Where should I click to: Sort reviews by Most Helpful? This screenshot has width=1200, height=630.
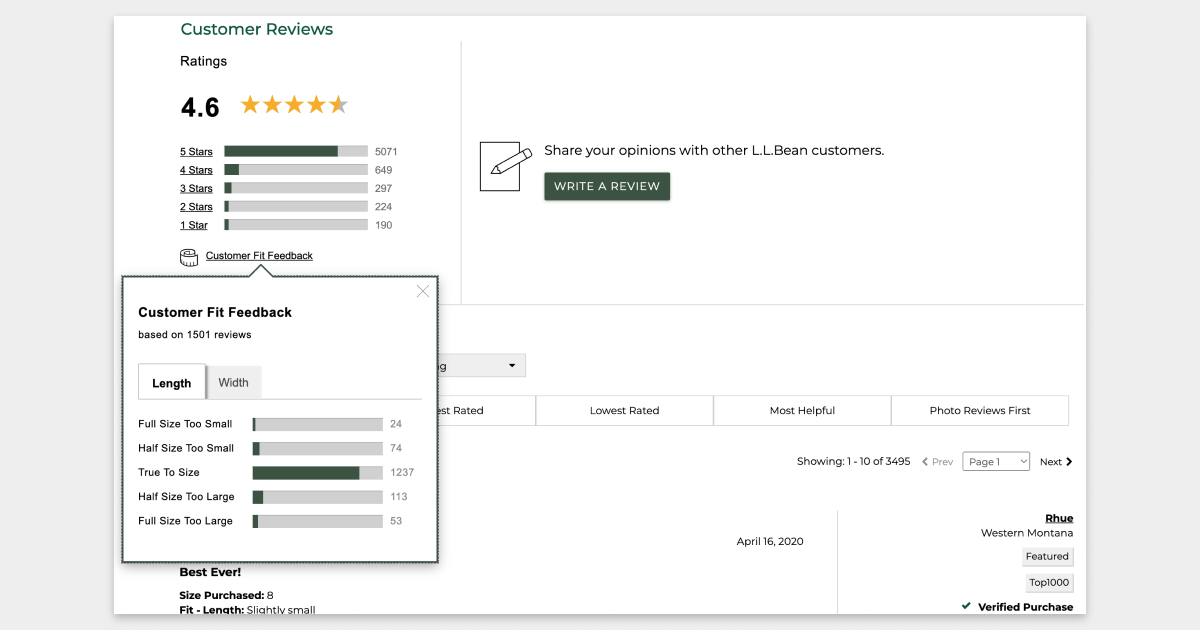(x=802, y=410)
